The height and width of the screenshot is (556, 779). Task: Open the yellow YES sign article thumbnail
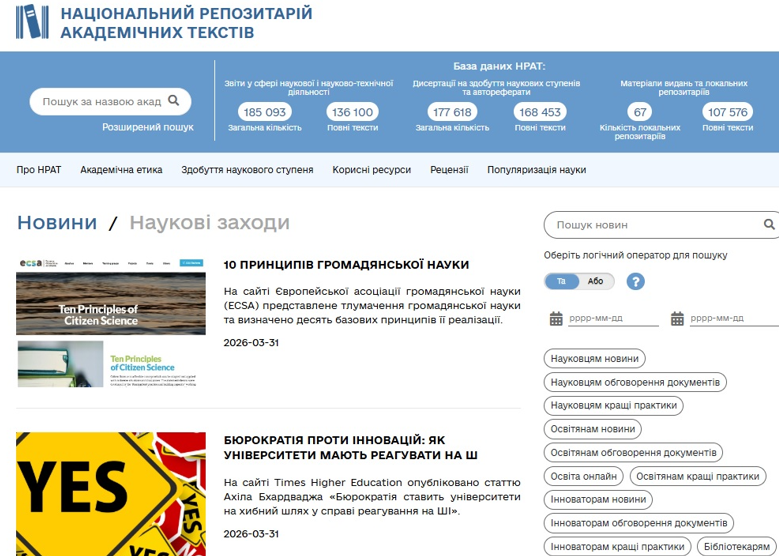pos(111,494)
